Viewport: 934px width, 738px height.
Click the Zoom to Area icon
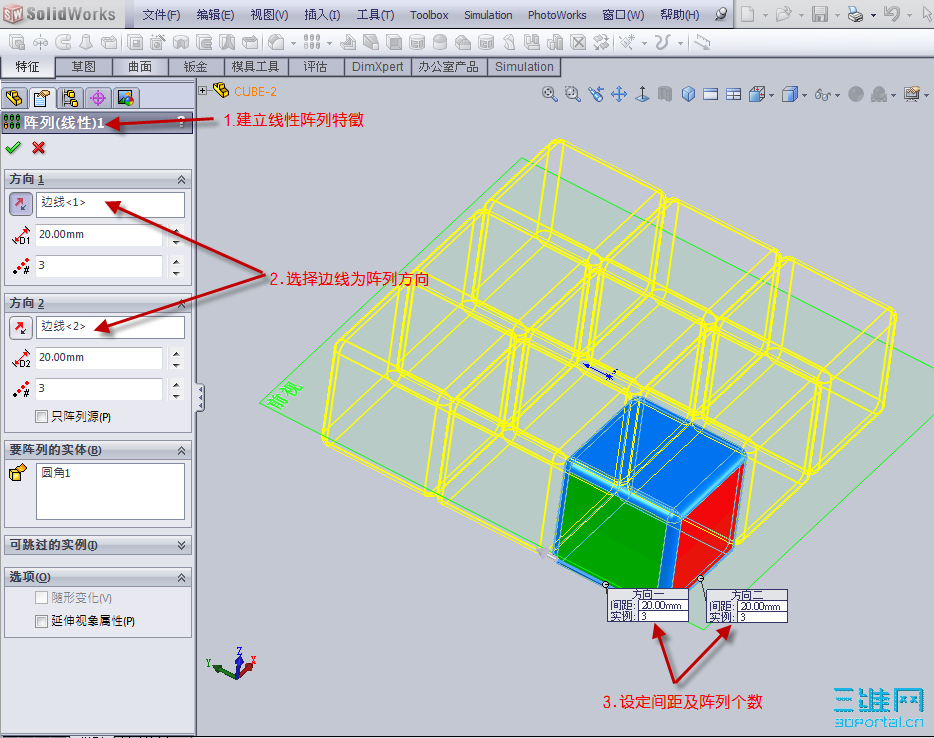point(572,94)
